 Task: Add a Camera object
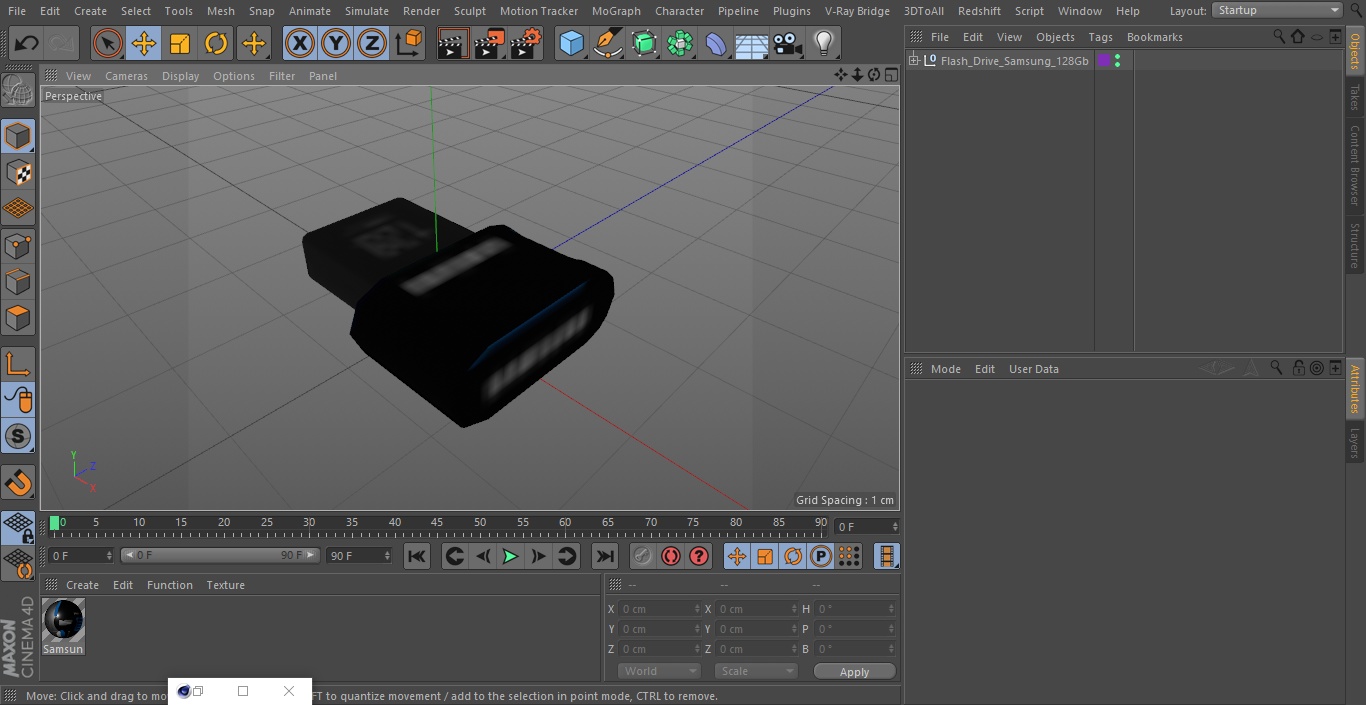coord(788,43)
